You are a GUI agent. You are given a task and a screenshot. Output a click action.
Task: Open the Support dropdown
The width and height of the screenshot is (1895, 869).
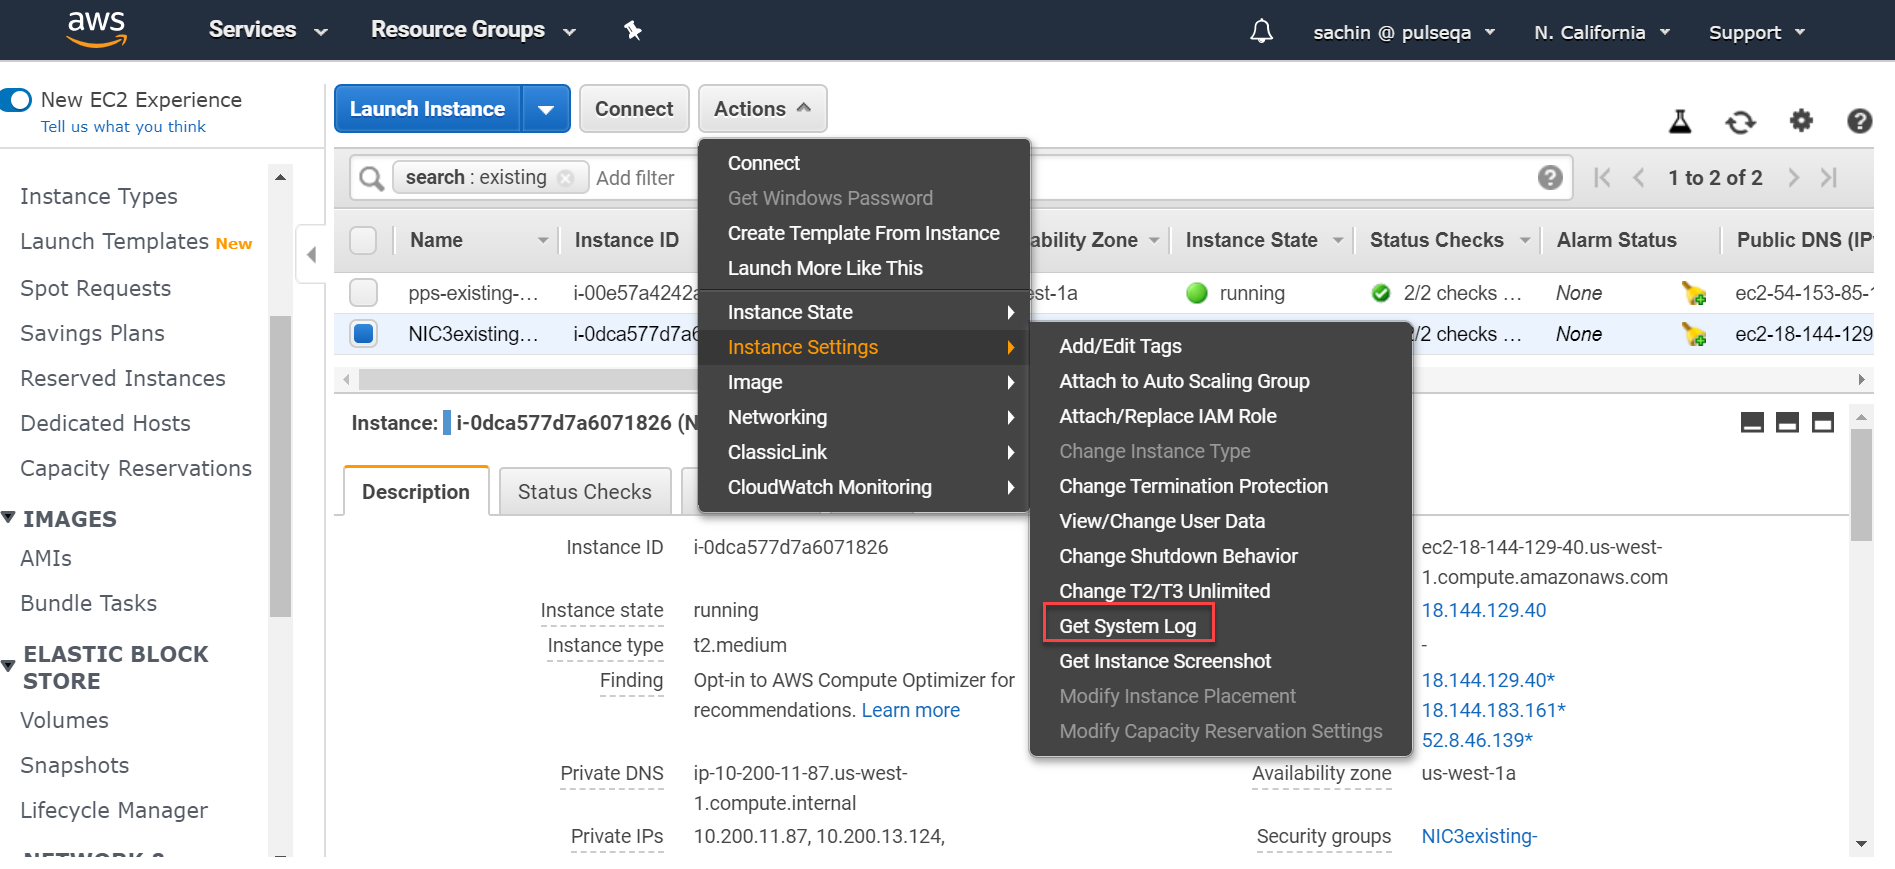1757,32
